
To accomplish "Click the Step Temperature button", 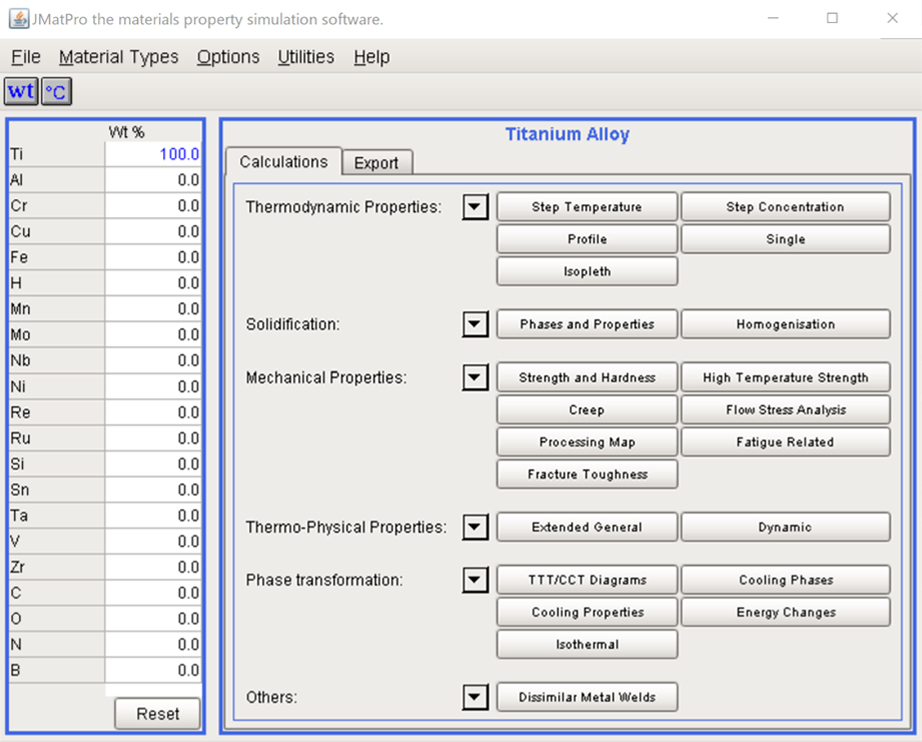I will click(587, 207).
